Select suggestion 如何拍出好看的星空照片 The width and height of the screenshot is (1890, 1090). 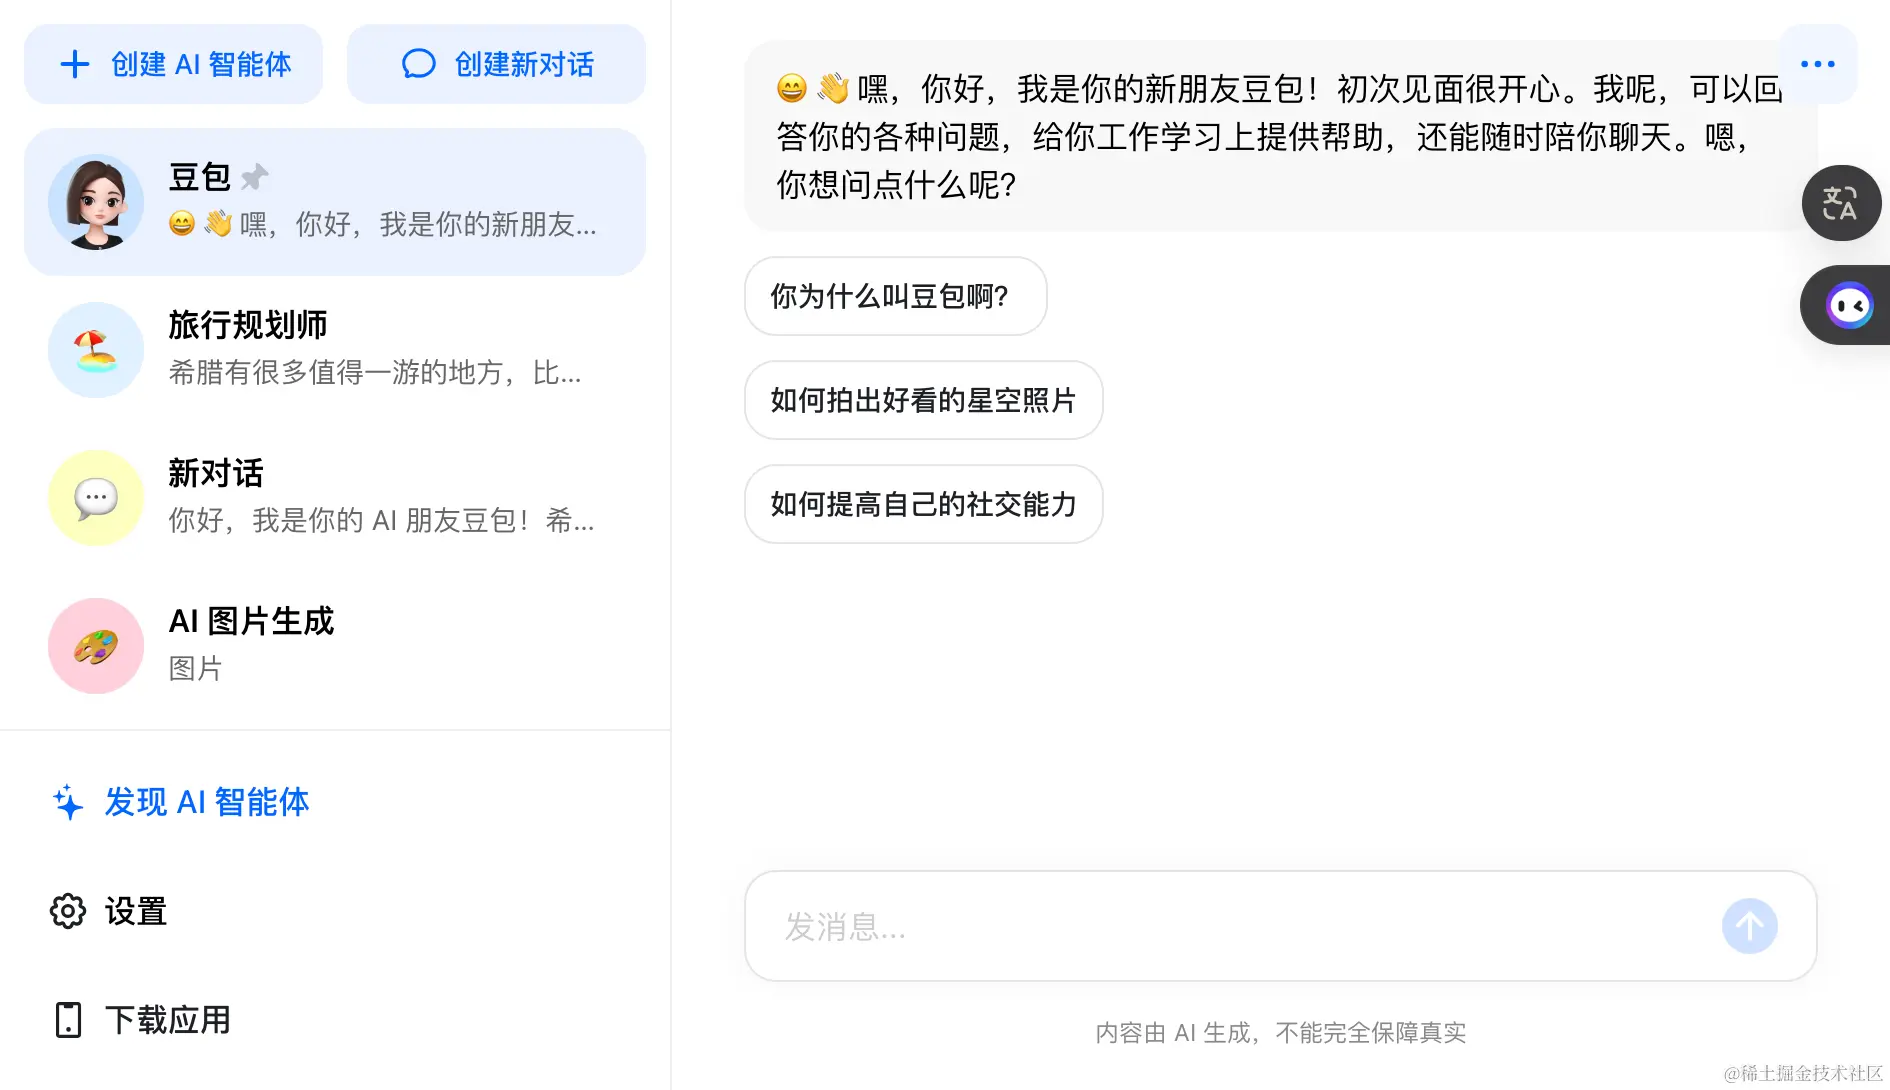923,400
